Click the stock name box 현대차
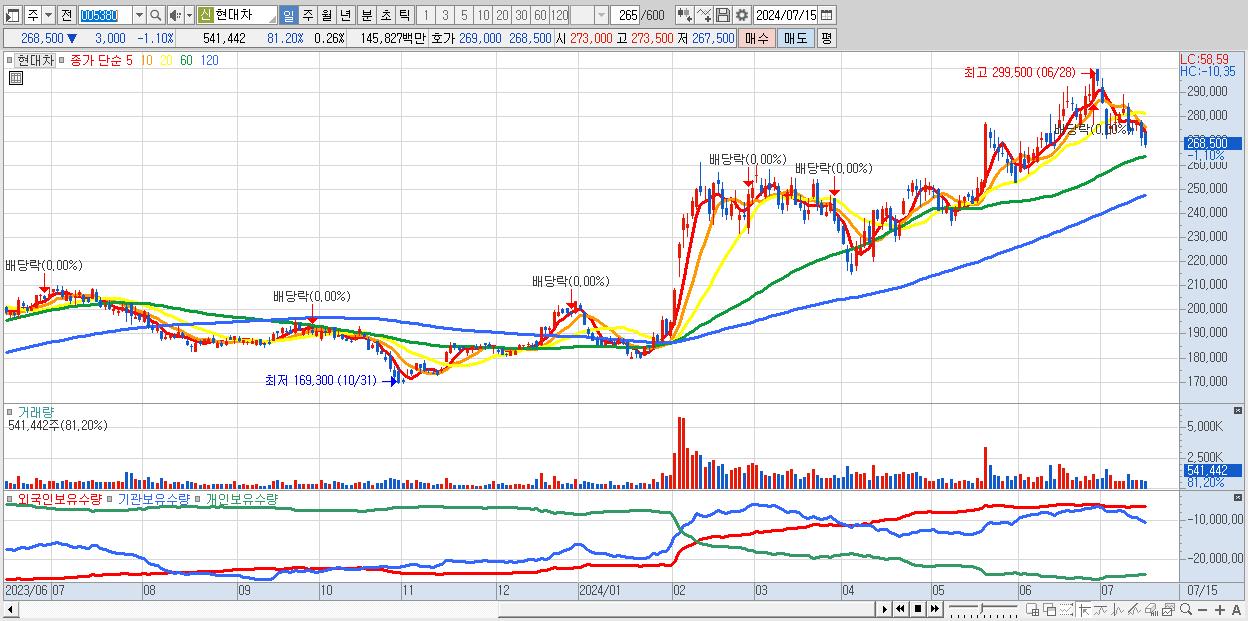 pyautogui.click(x=237, y=15)
